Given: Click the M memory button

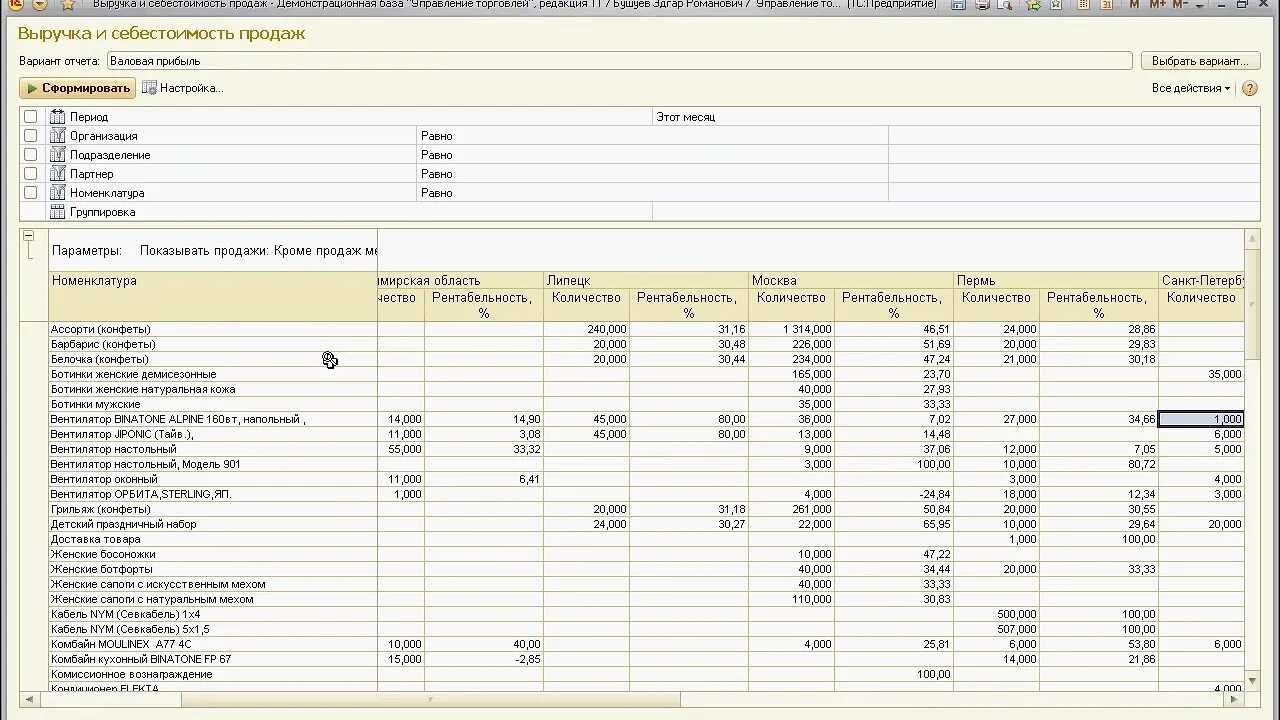Looking at the screenshot, I should tap(1134, 5).
